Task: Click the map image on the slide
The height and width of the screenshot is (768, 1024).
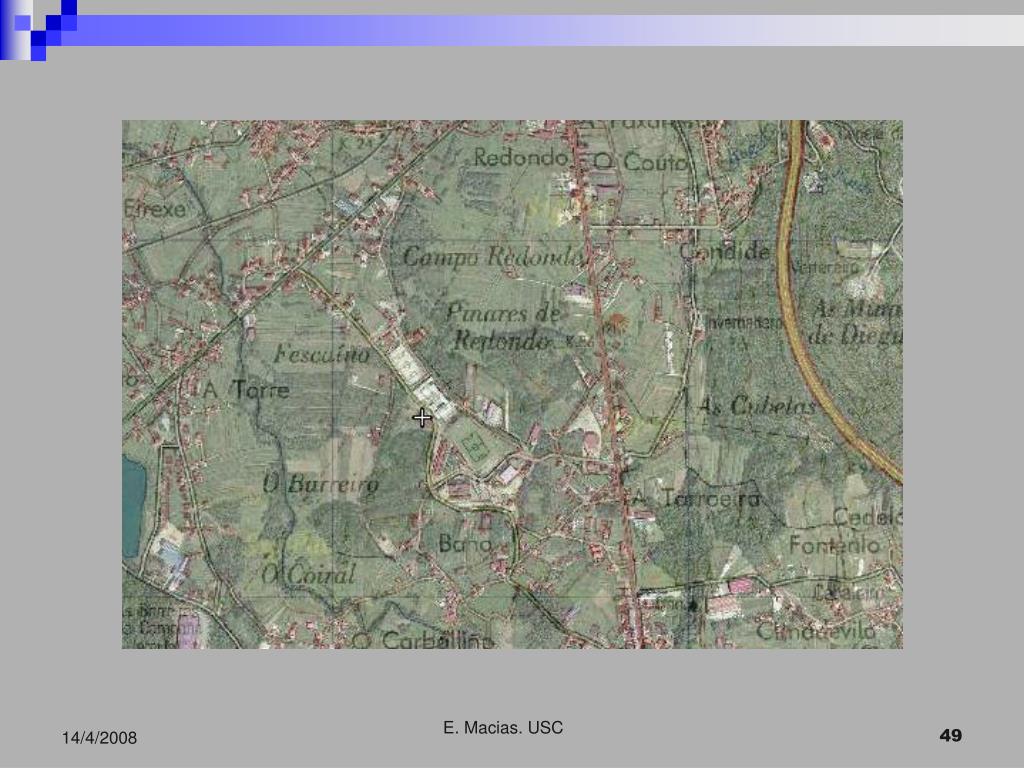Action: [x=512, y=384]
